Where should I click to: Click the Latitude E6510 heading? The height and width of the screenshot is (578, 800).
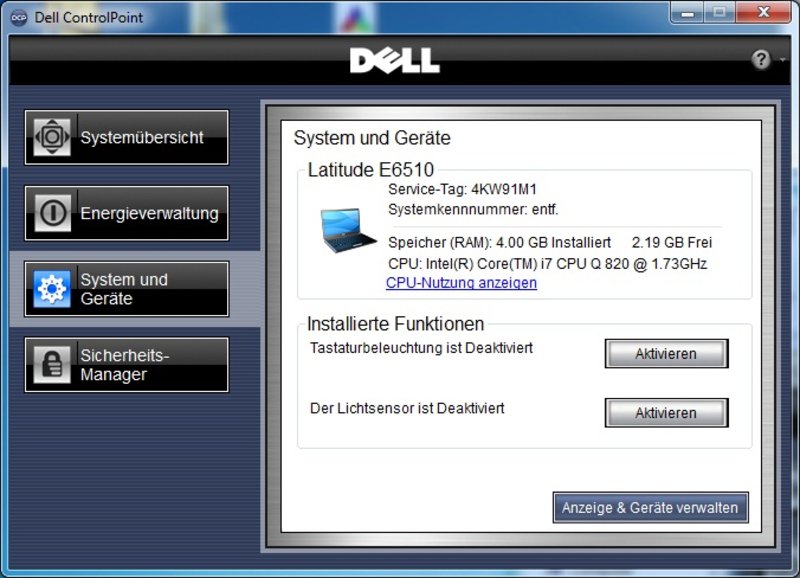[371, 169]
